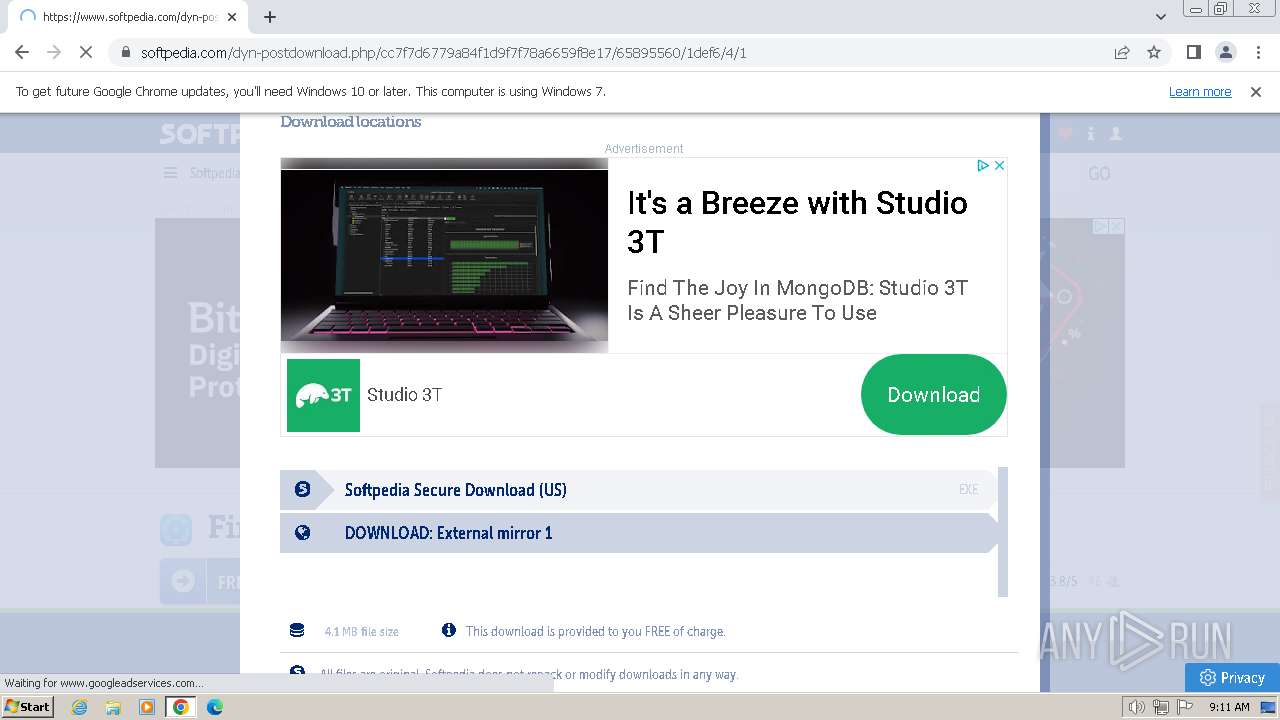Image resolution: width=1280 pixels, height=720 pixels.
Task: Switch to Chrome in the taskbar
Action: tap(181, 707)
